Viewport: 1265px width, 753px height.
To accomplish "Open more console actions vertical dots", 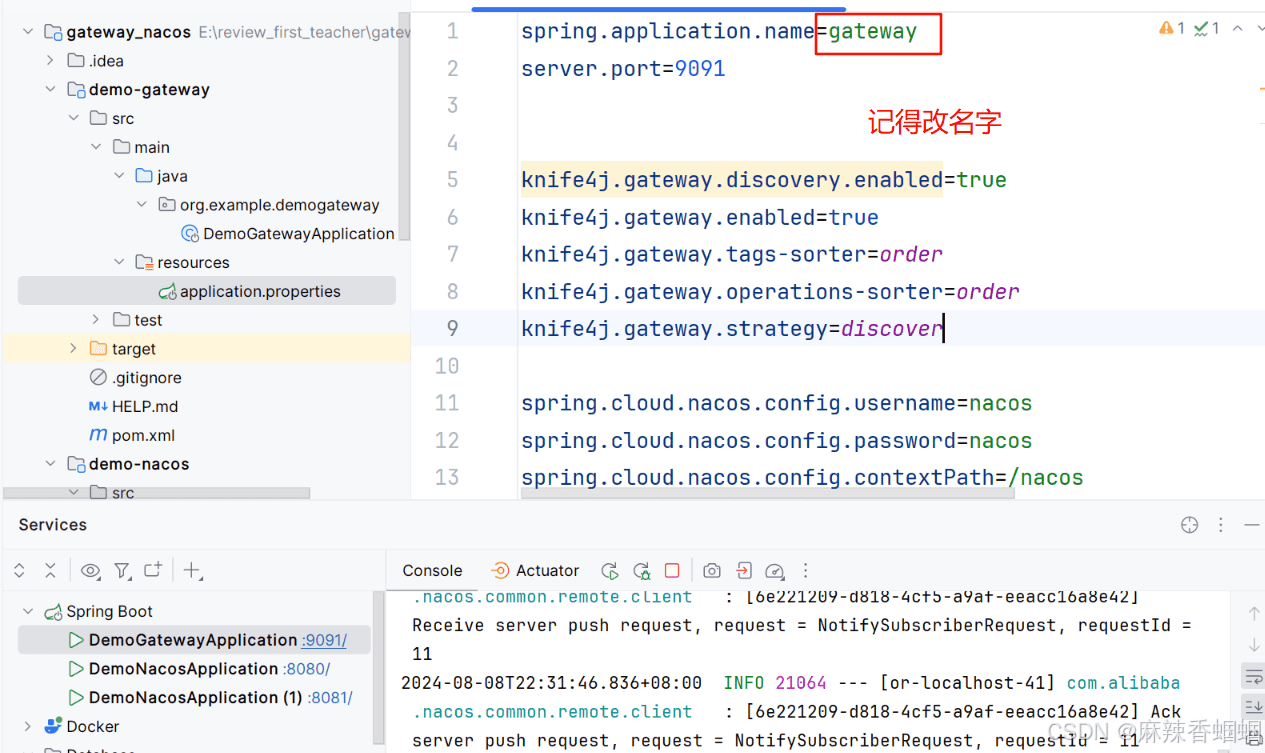I will [x=806, y=571].
